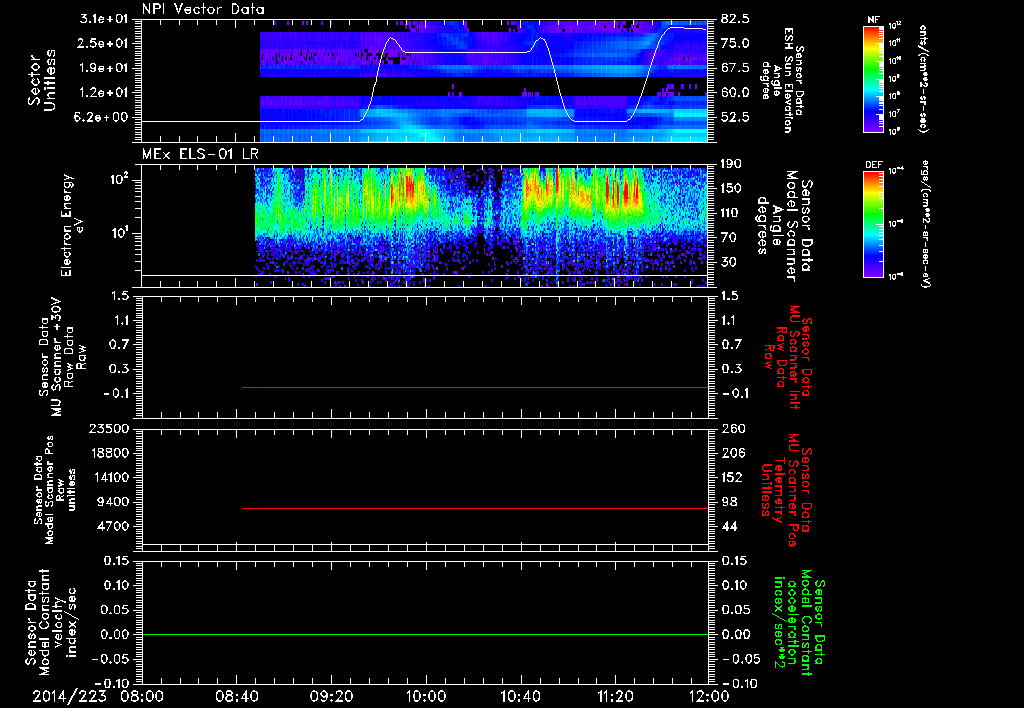Click the "09:20" time axis label
Screen dimensions: 1024x708
tap(330, 696)
